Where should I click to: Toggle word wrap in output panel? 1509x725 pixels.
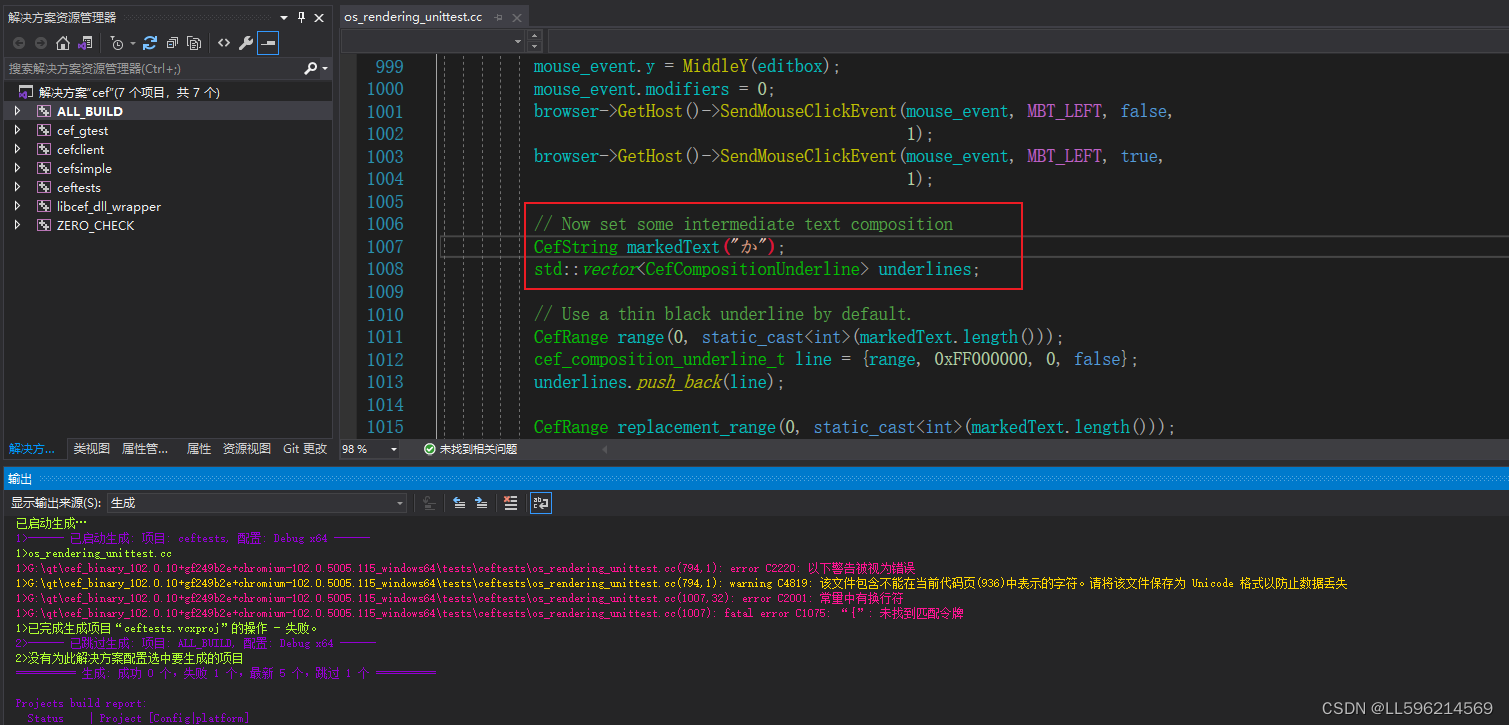tap(540, 503)
